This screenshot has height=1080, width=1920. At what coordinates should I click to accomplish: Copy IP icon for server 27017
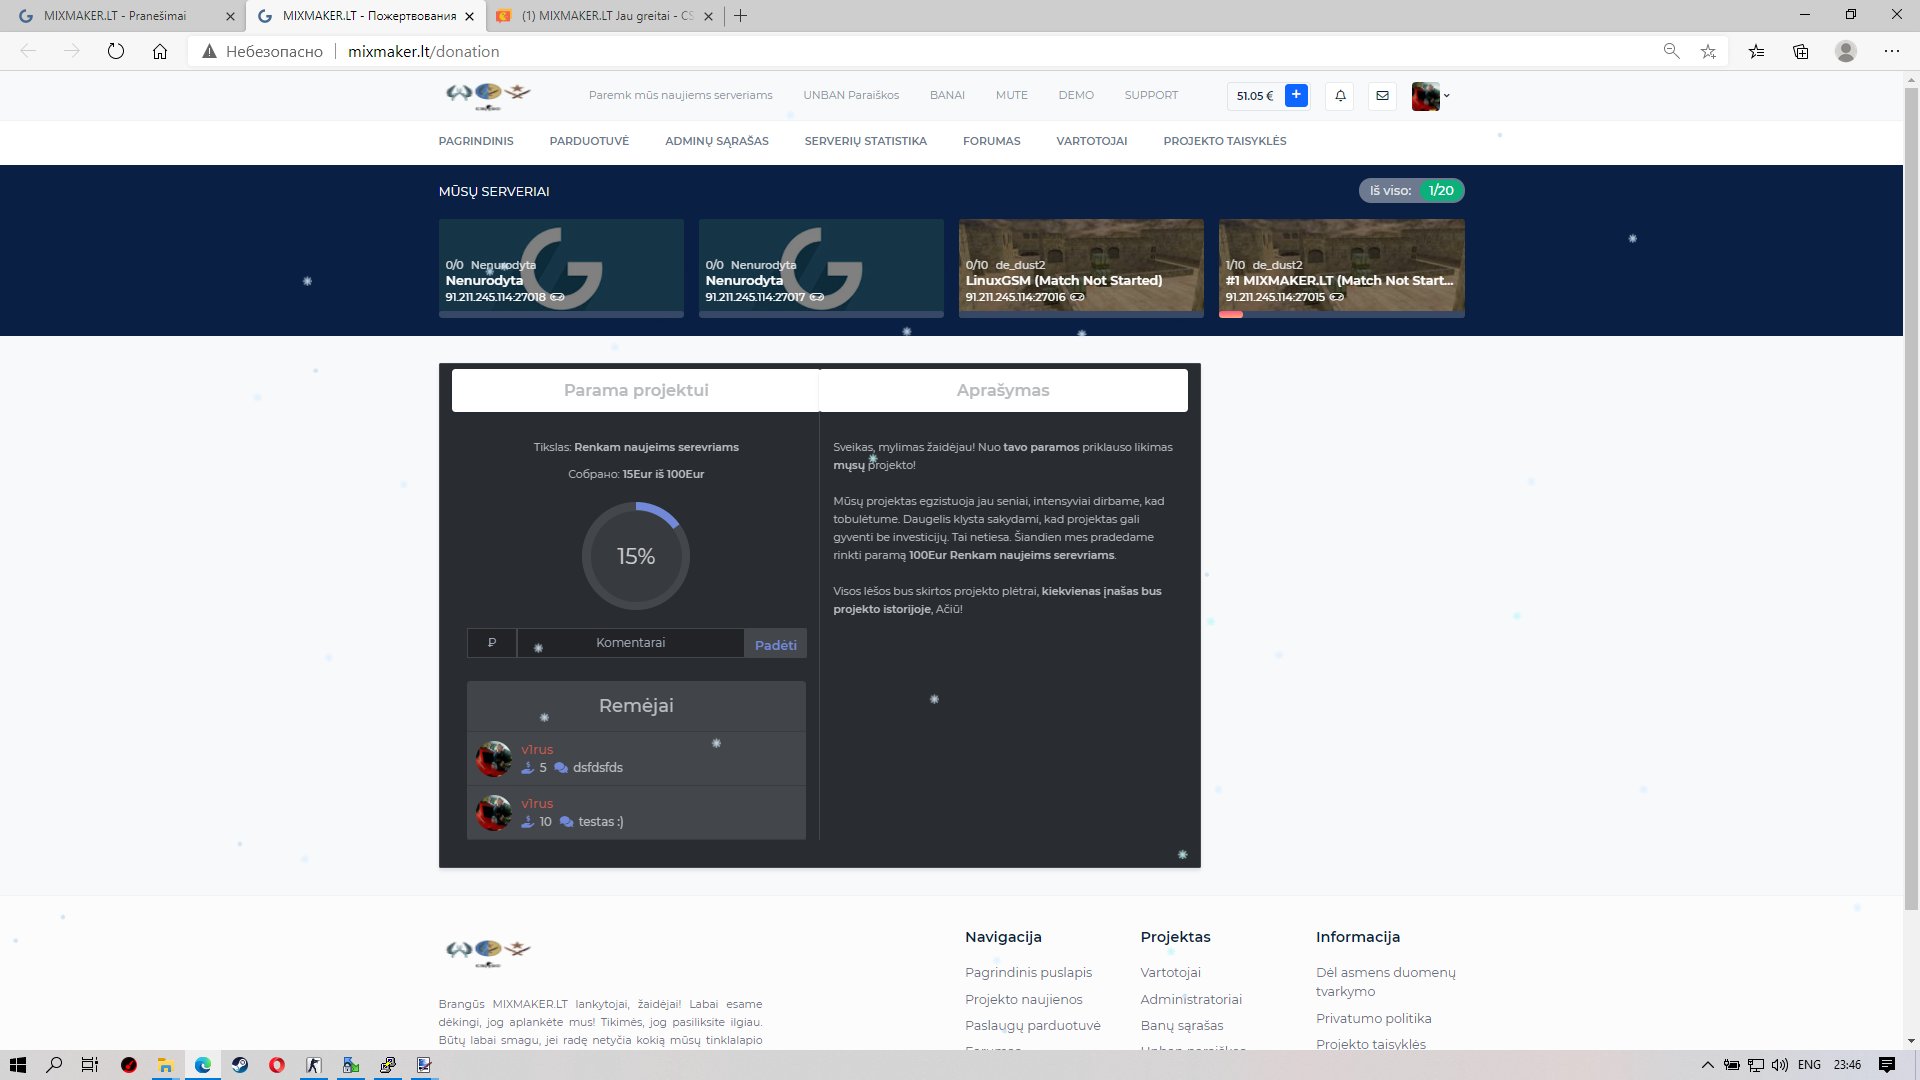click(817, 297)
